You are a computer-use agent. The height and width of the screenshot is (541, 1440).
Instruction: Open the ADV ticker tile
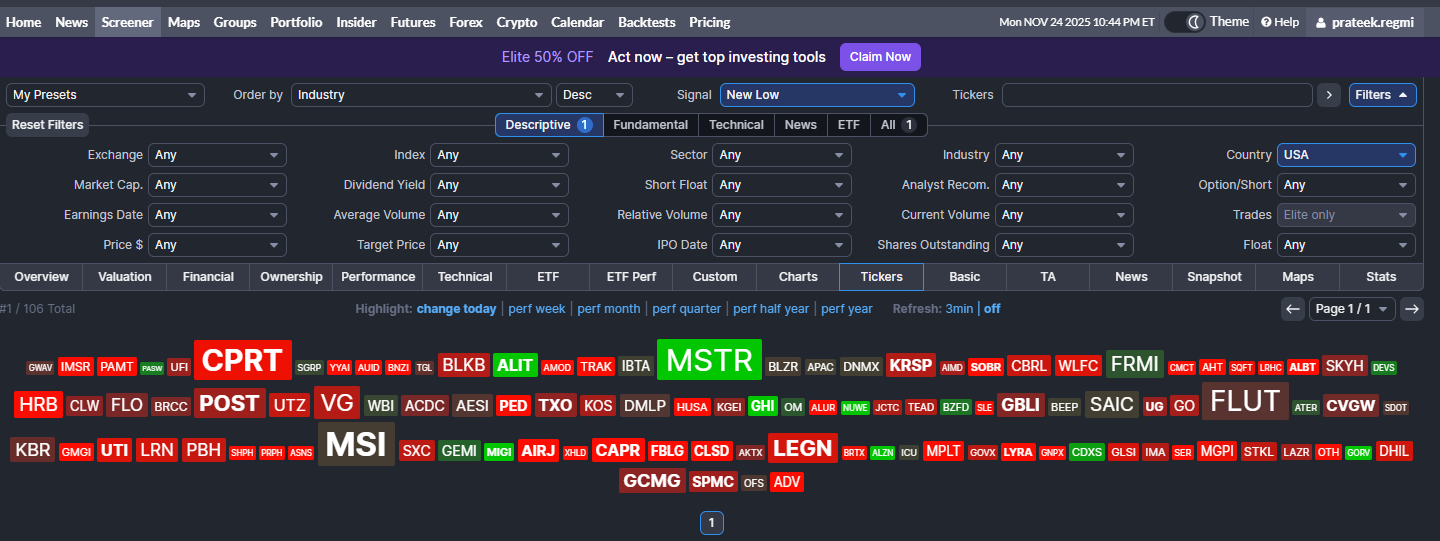coord(787,482)
